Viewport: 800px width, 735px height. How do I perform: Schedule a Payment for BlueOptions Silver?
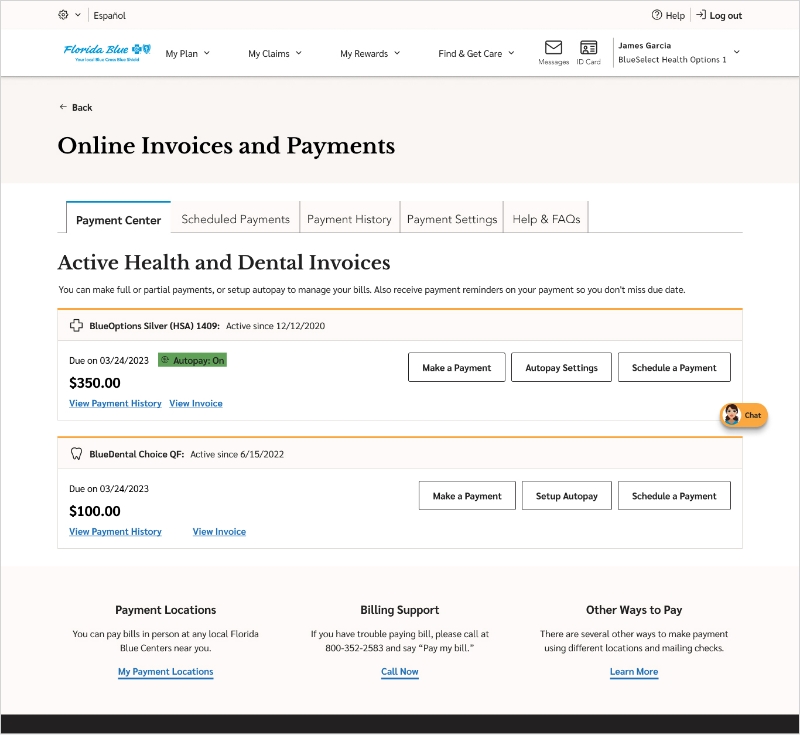pos(674,367)
